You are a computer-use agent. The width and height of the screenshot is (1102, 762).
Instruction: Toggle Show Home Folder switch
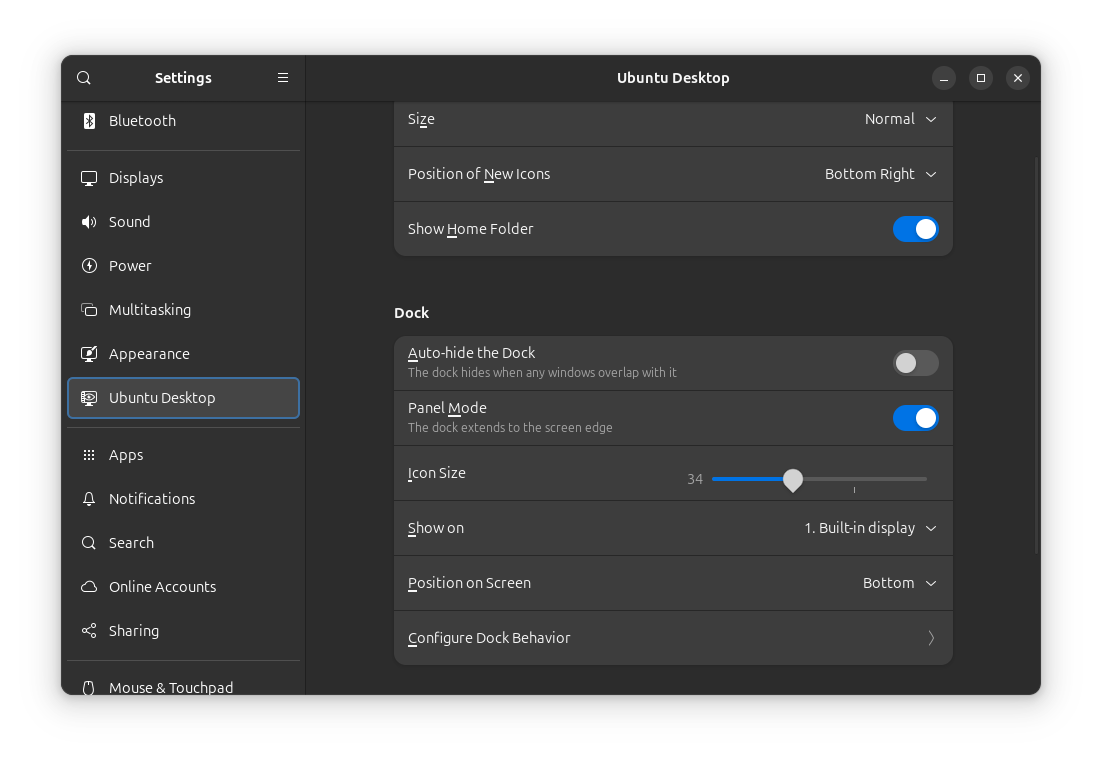[915, 229]
